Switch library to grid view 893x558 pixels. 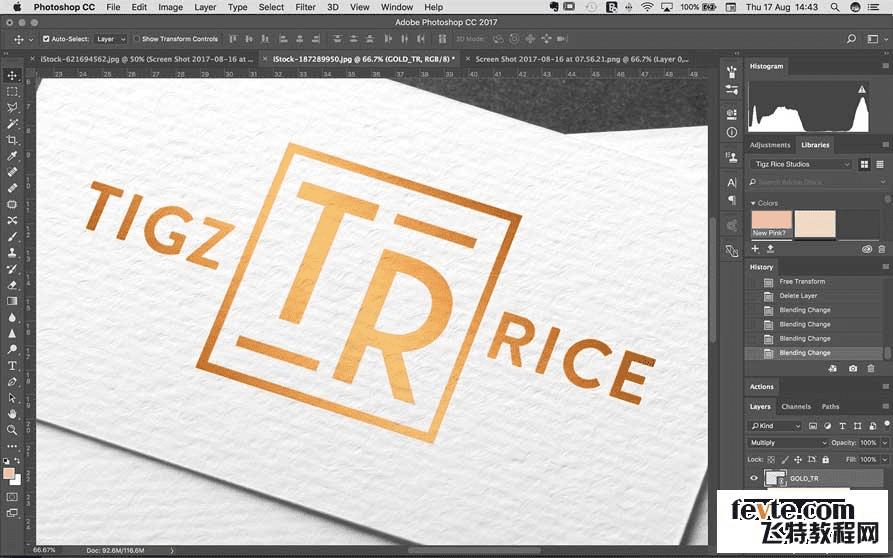(864, 165)
